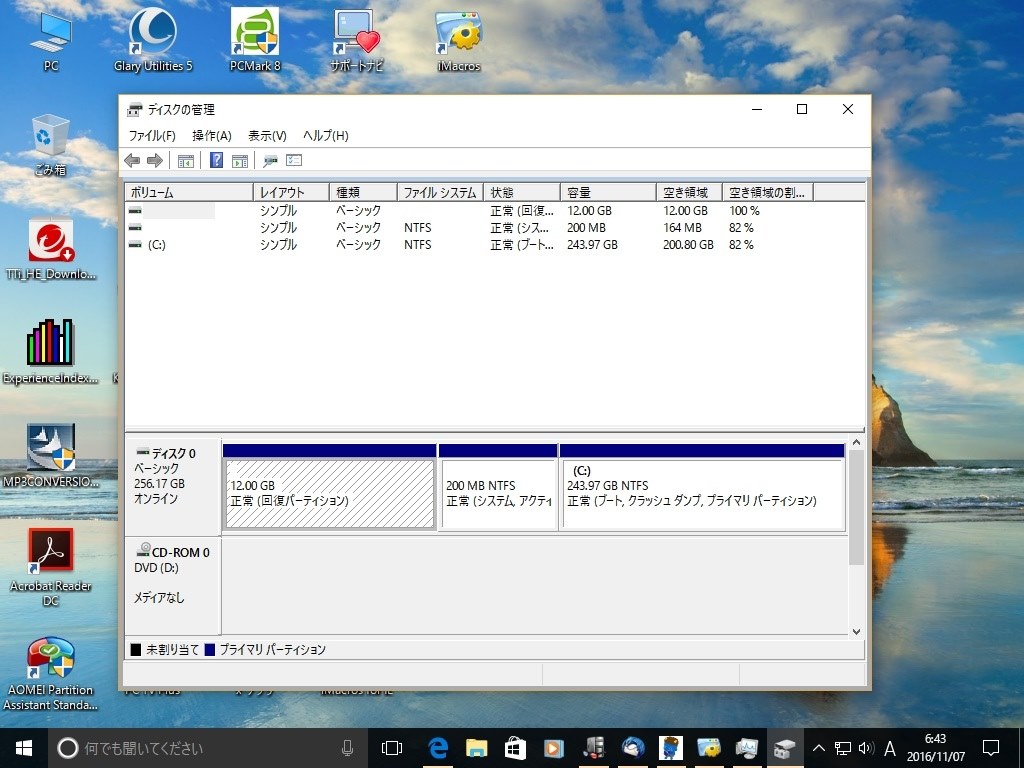Open Thunderbird from the taskbar

pos(632,748)
